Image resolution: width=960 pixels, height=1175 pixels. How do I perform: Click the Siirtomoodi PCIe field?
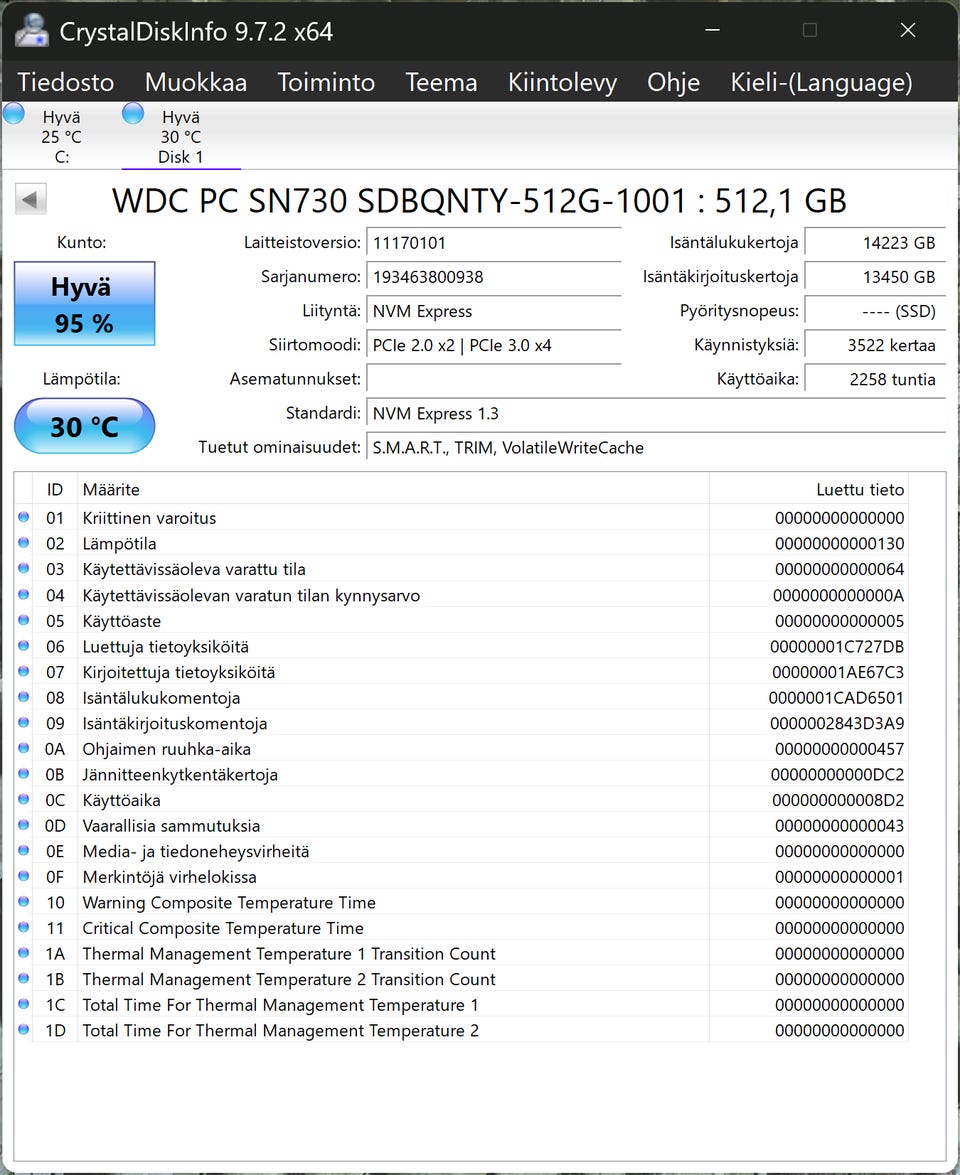pos(494,345)
